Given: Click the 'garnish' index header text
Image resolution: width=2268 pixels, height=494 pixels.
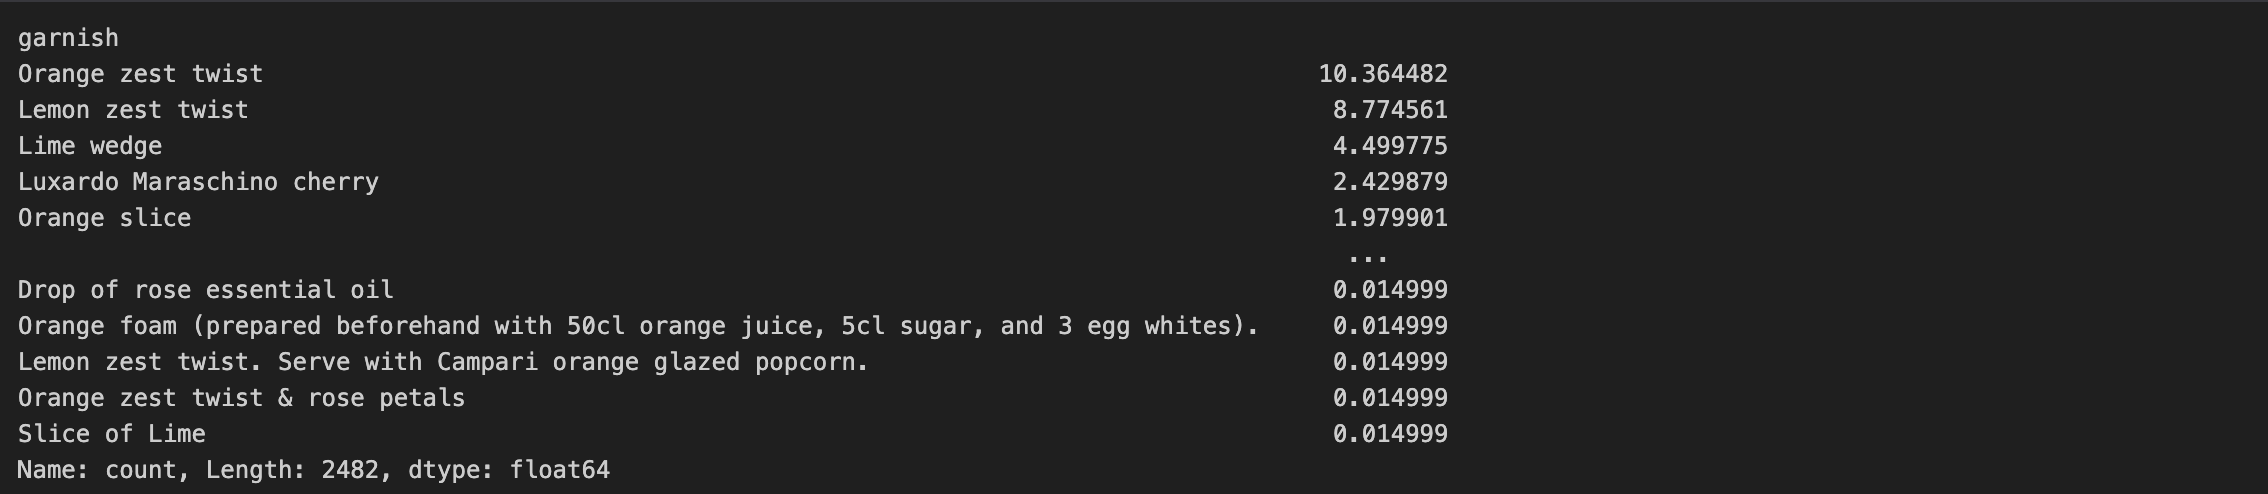Looking at the screenshot, I should click(68, 38).
